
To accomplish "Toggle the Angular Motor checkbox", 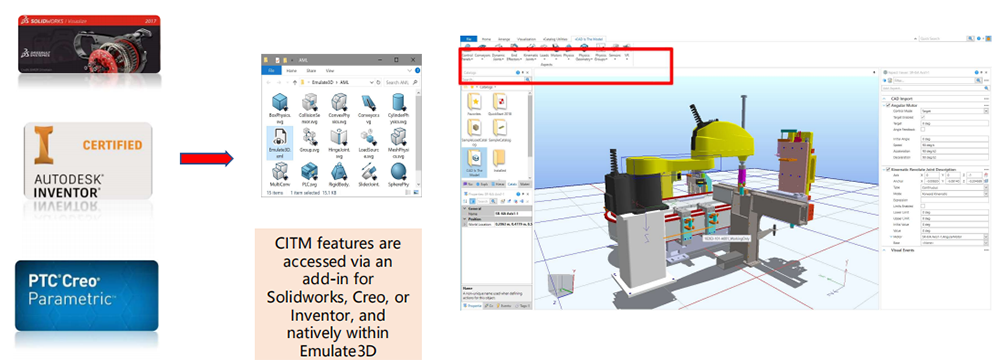I will click(888, 105).
